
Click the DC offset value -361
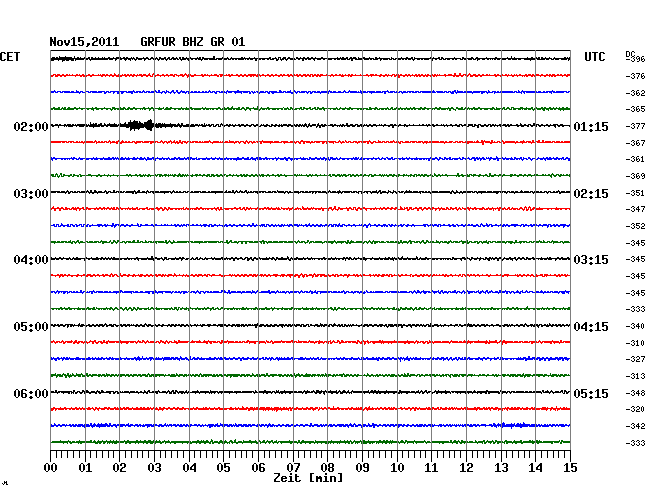(635, 159)
